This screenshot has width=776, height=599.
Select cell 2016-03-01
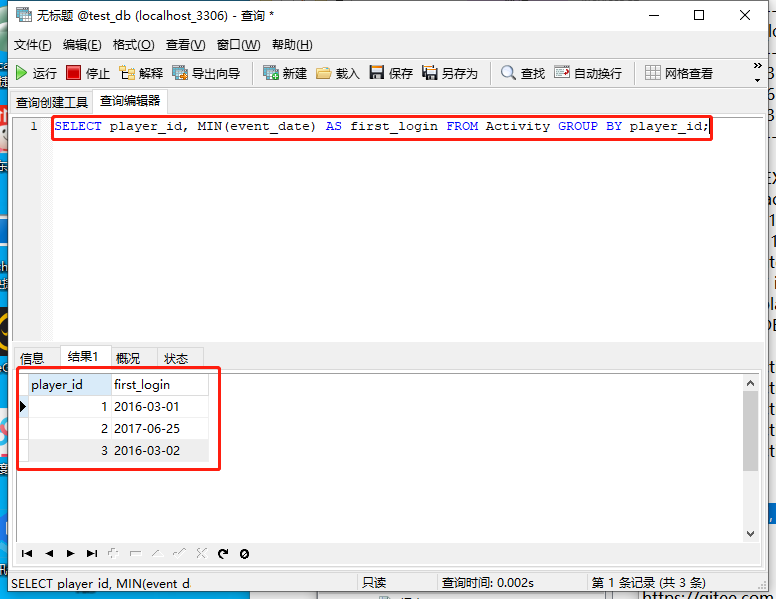pos(160,406)
